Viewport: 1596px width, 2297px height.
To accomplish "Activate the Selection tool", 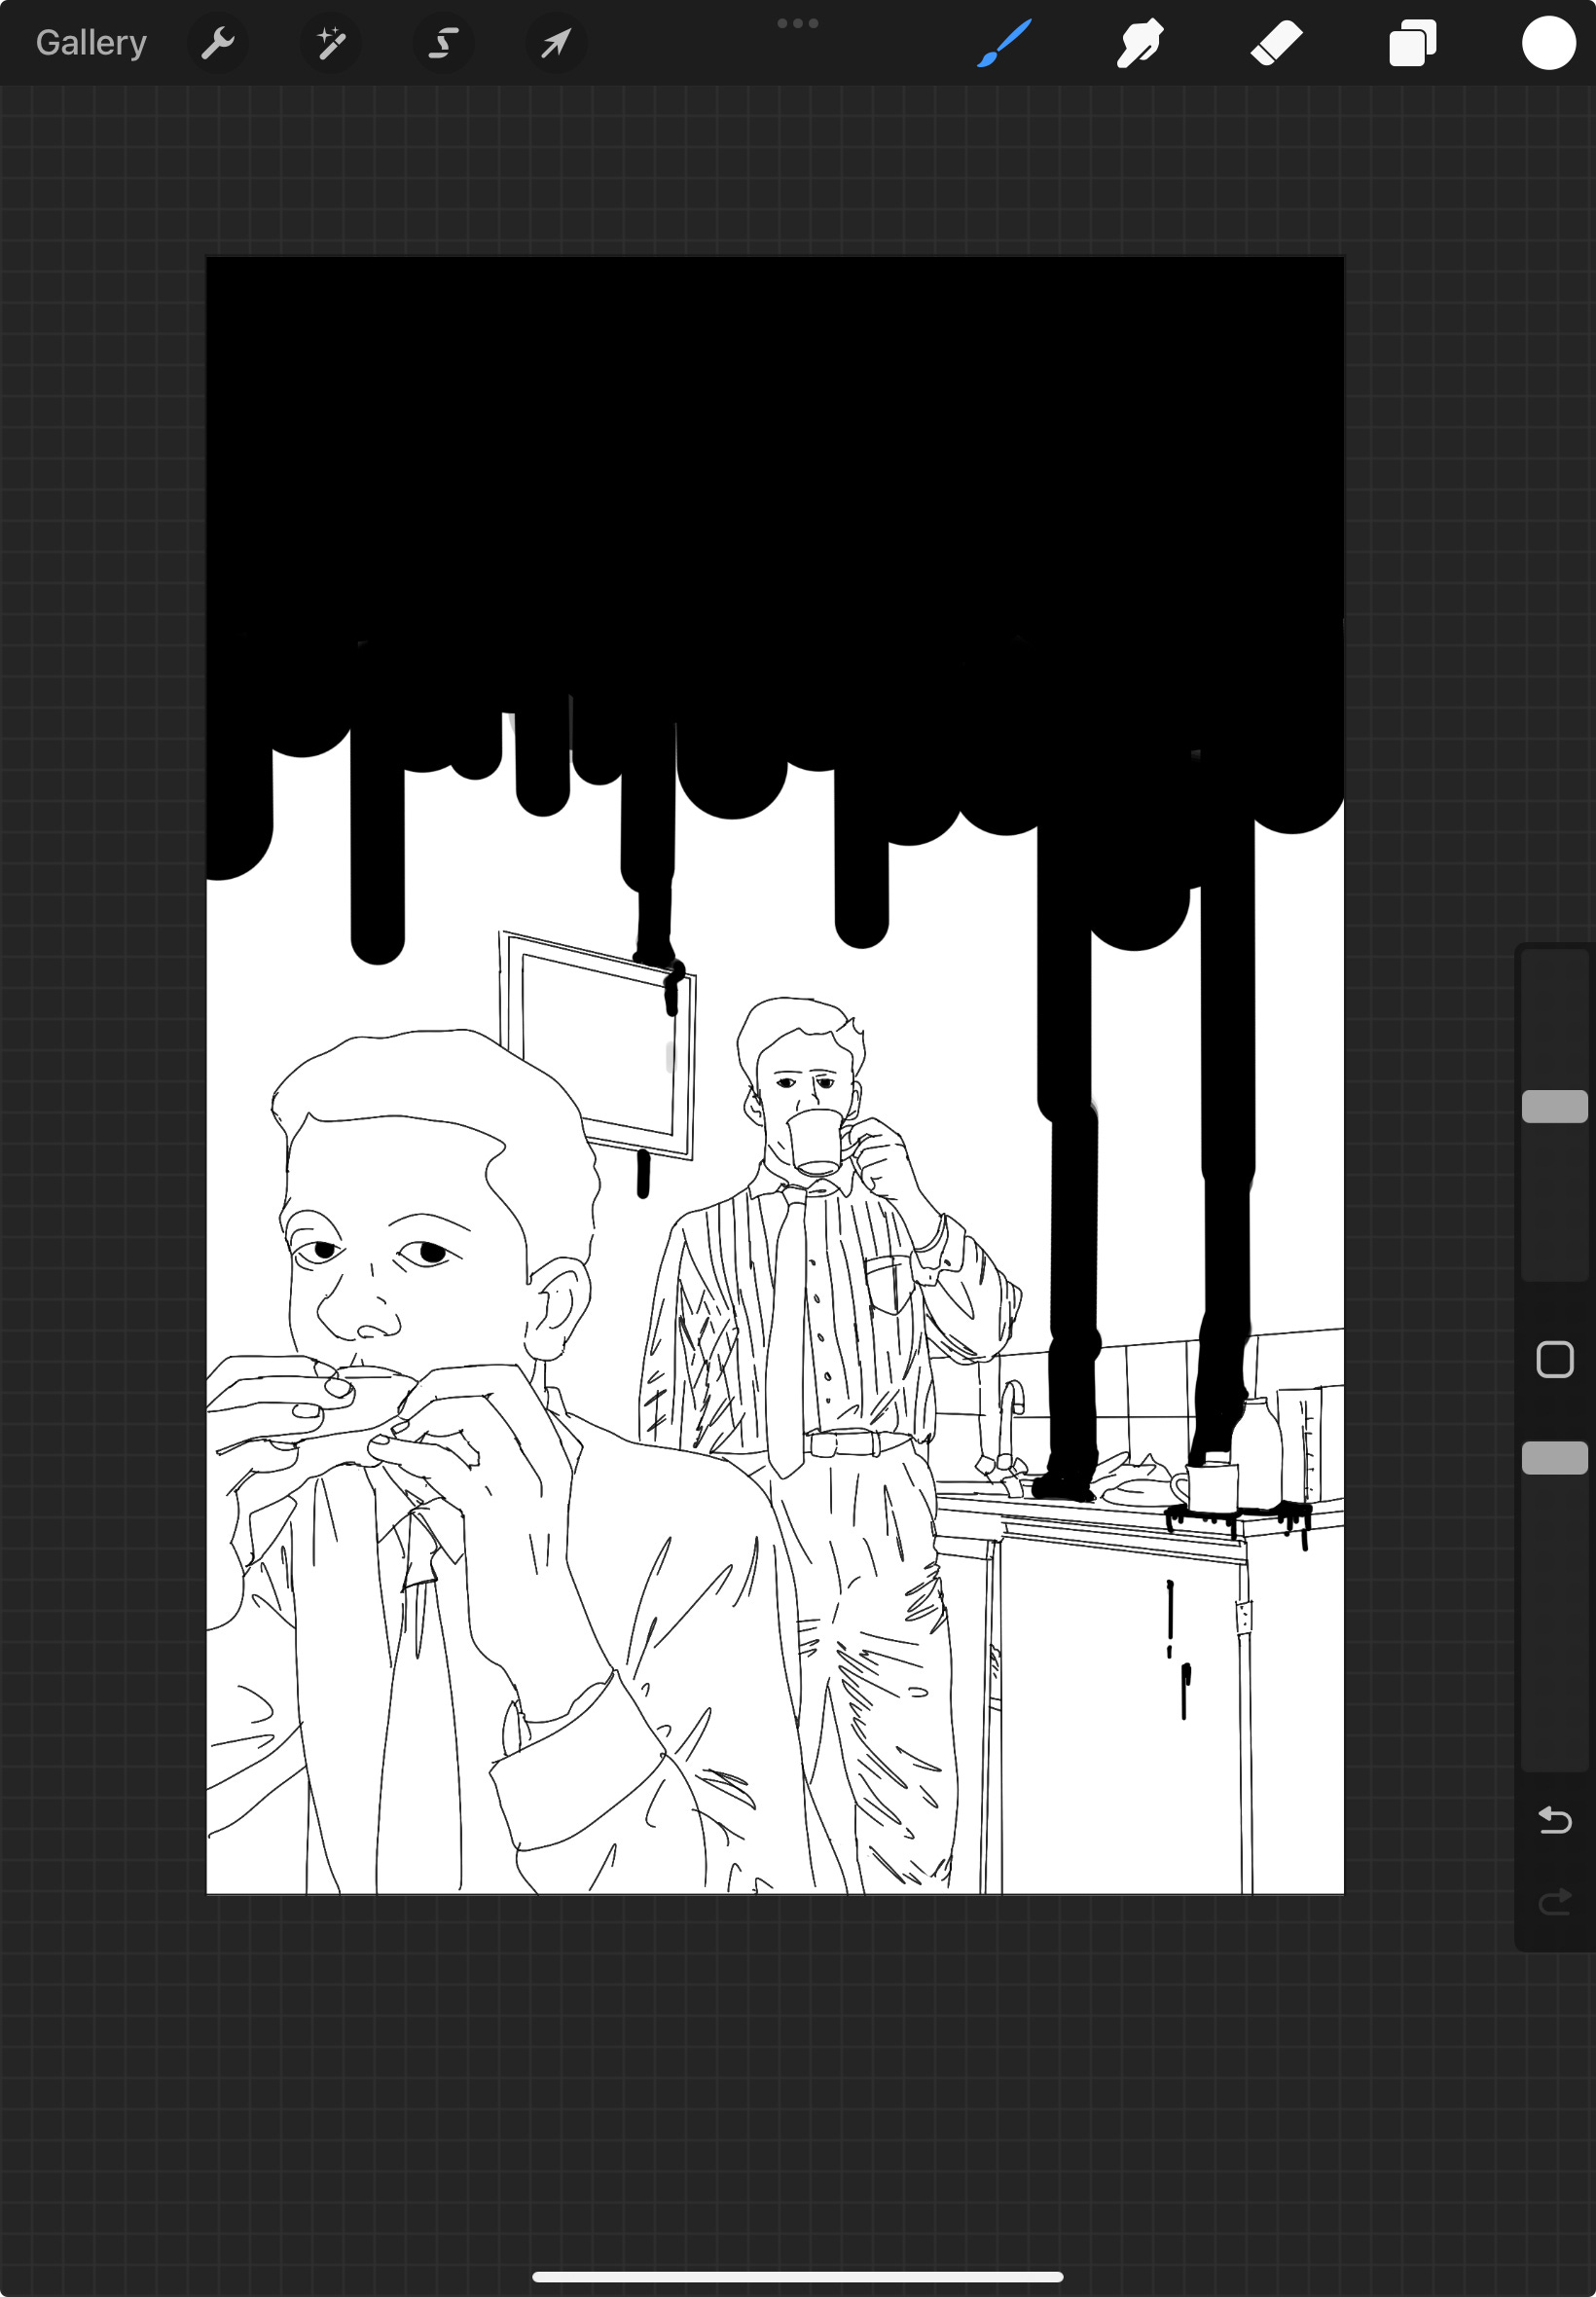I will pyautogui.click(x=443, y=43).
